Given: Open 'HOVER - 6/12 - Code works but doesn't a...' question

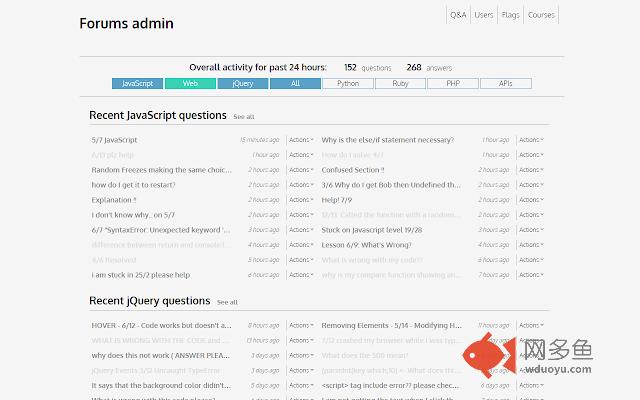Looking at the screenshot, I should [161, 326].
